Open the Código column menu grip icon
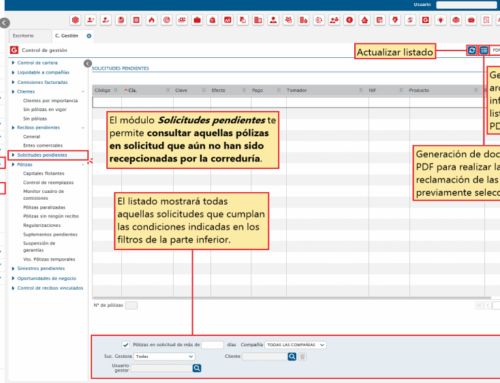 116,90
